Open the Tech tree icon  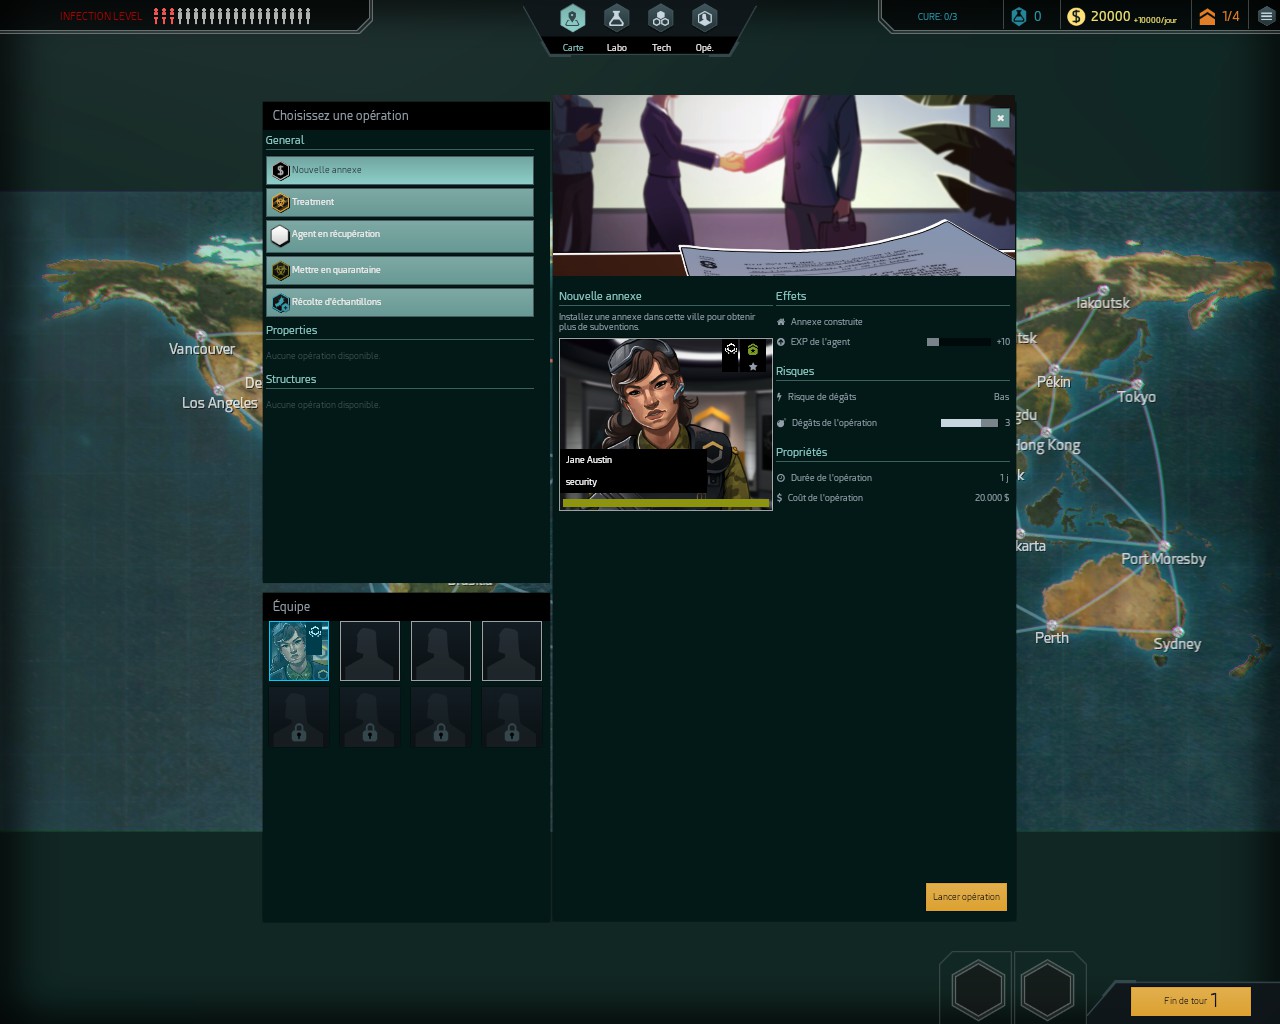pos(660,19)
